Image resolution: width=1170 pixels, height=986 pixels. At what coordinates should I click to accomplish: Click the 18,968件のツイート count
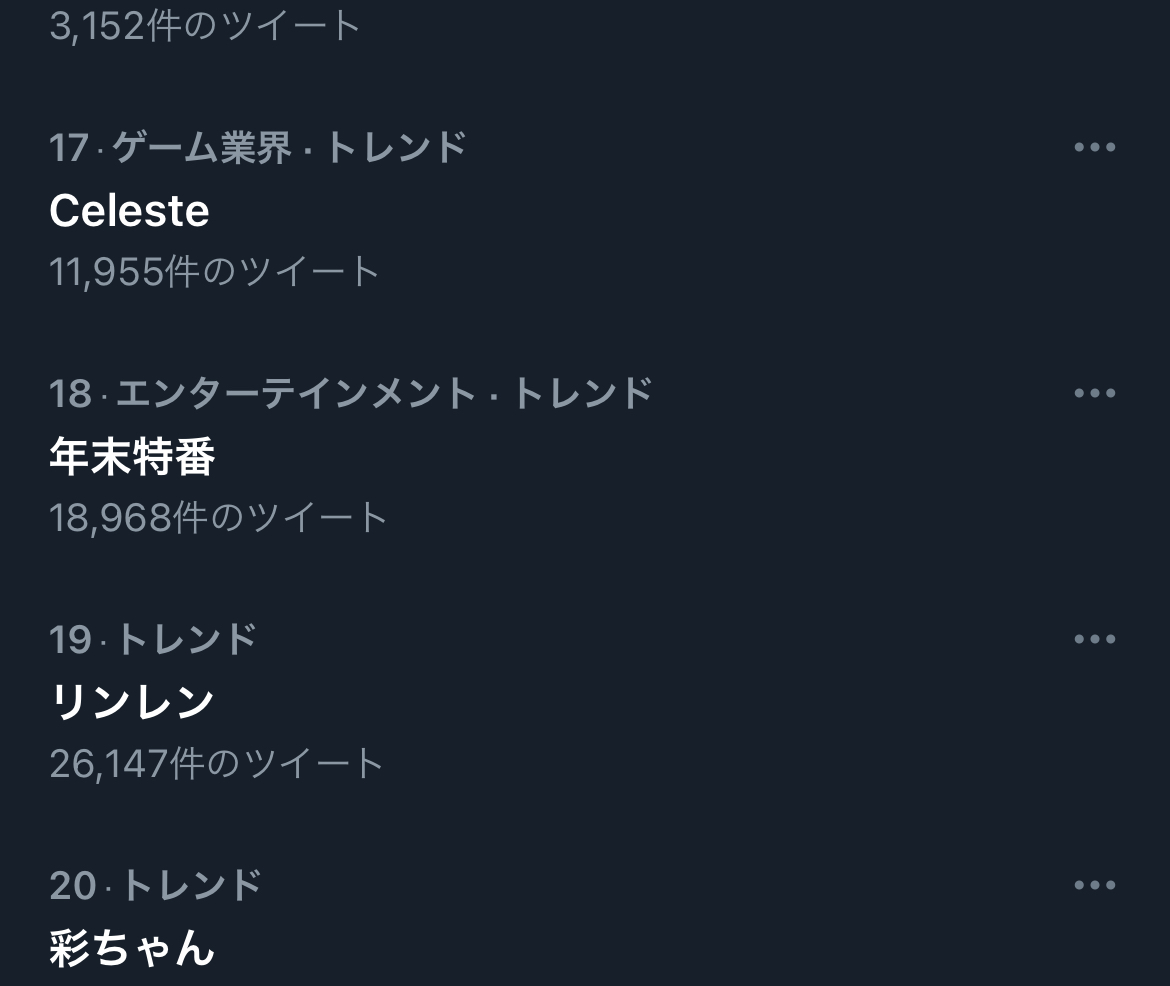tap(218, 517)
